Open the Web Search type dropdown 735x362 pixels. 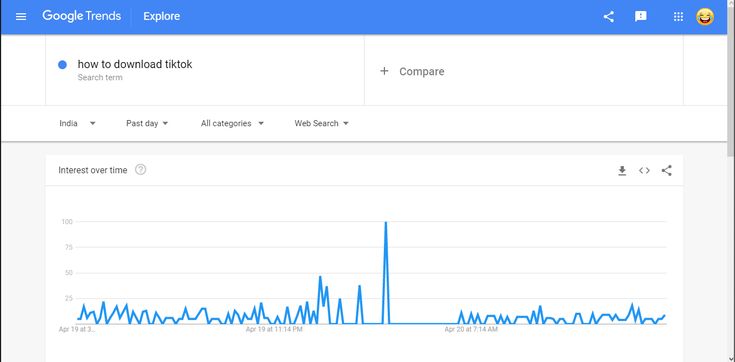click(322, 123)
